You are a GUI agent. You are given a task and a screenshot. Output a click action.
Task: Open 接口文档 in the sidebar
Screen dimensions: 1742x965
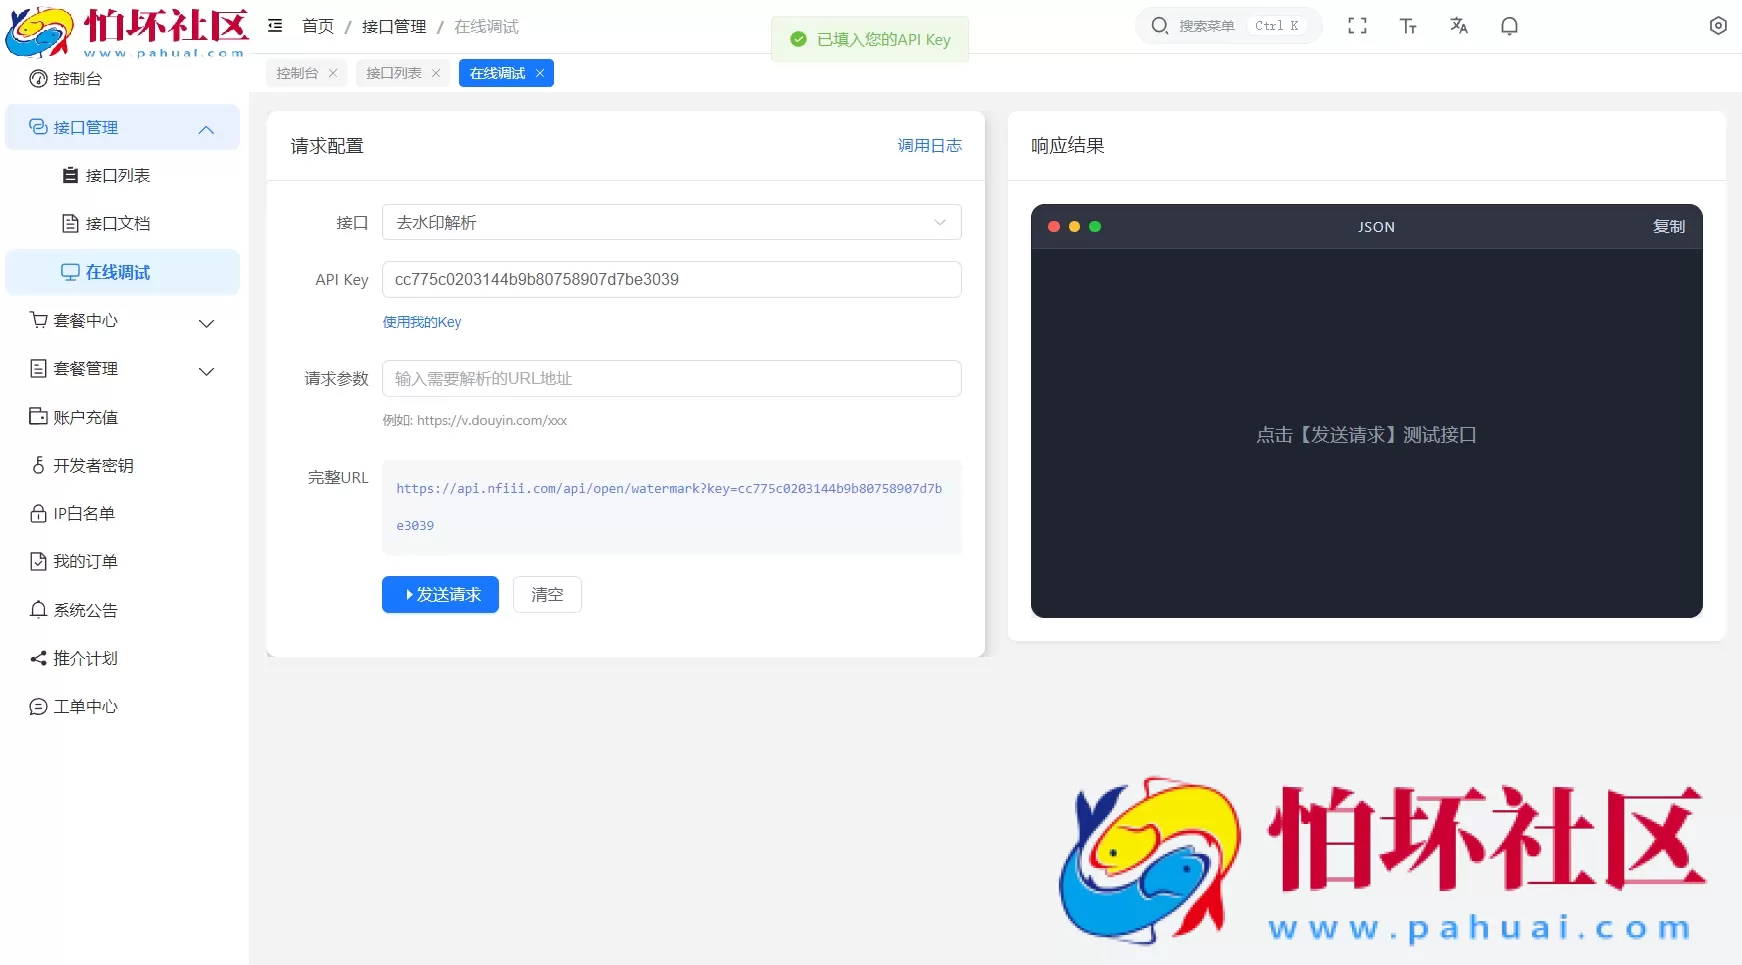coord(117,224)
